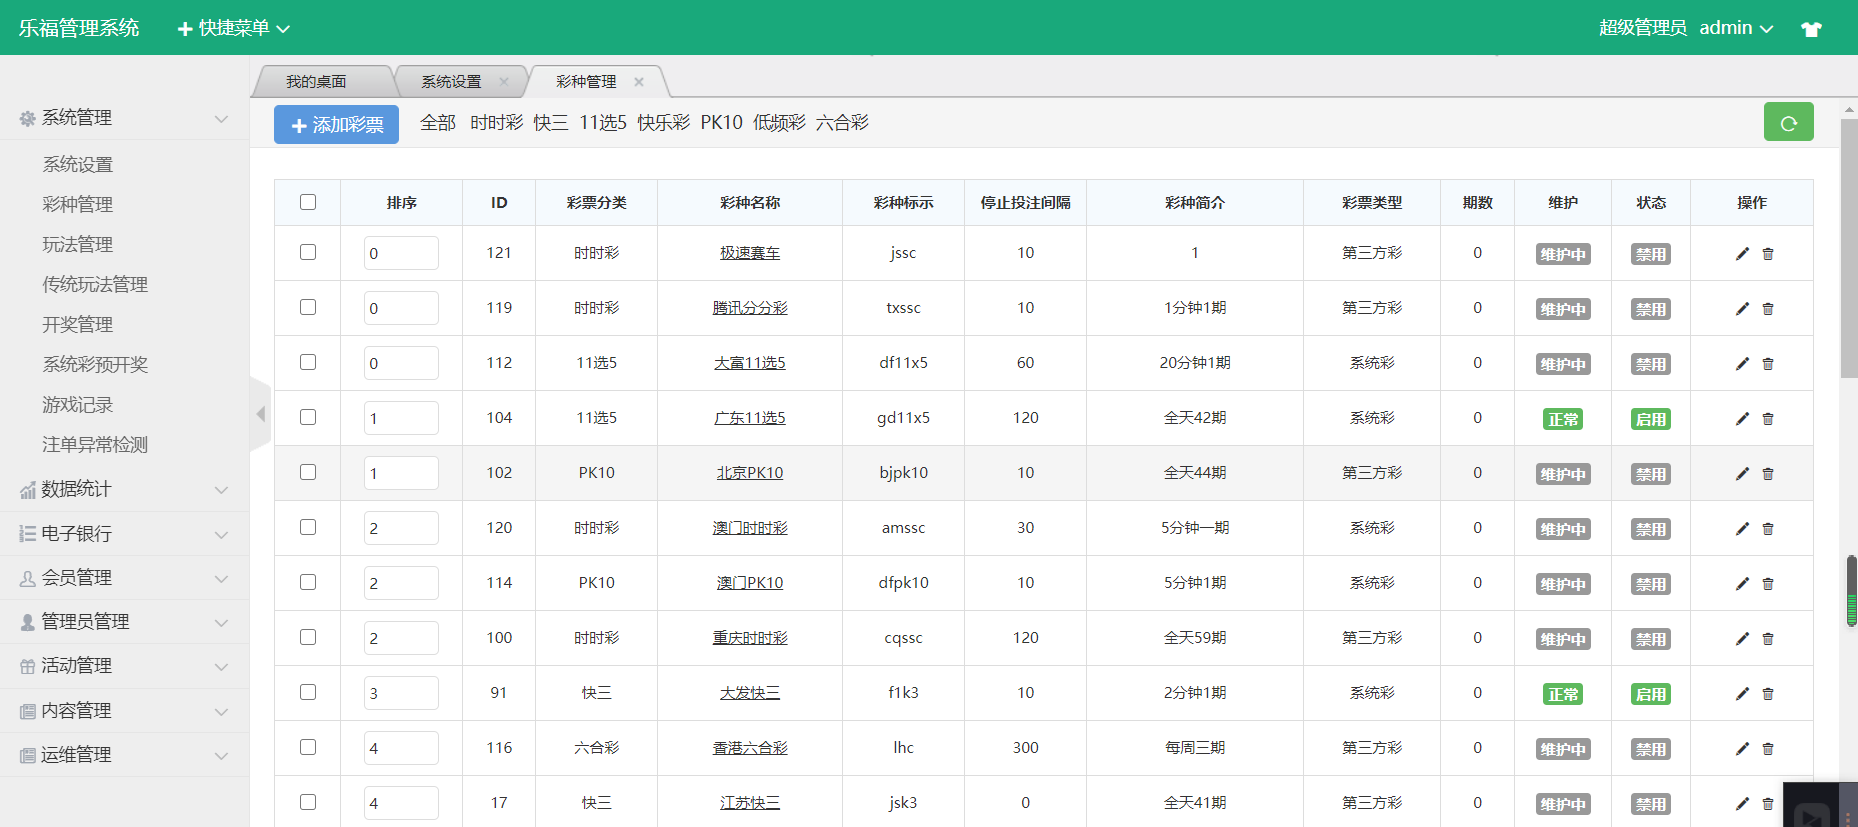Filter lotteries by 时时彩 category
This screenshot has width=1858, height=827.
point(497,123)
